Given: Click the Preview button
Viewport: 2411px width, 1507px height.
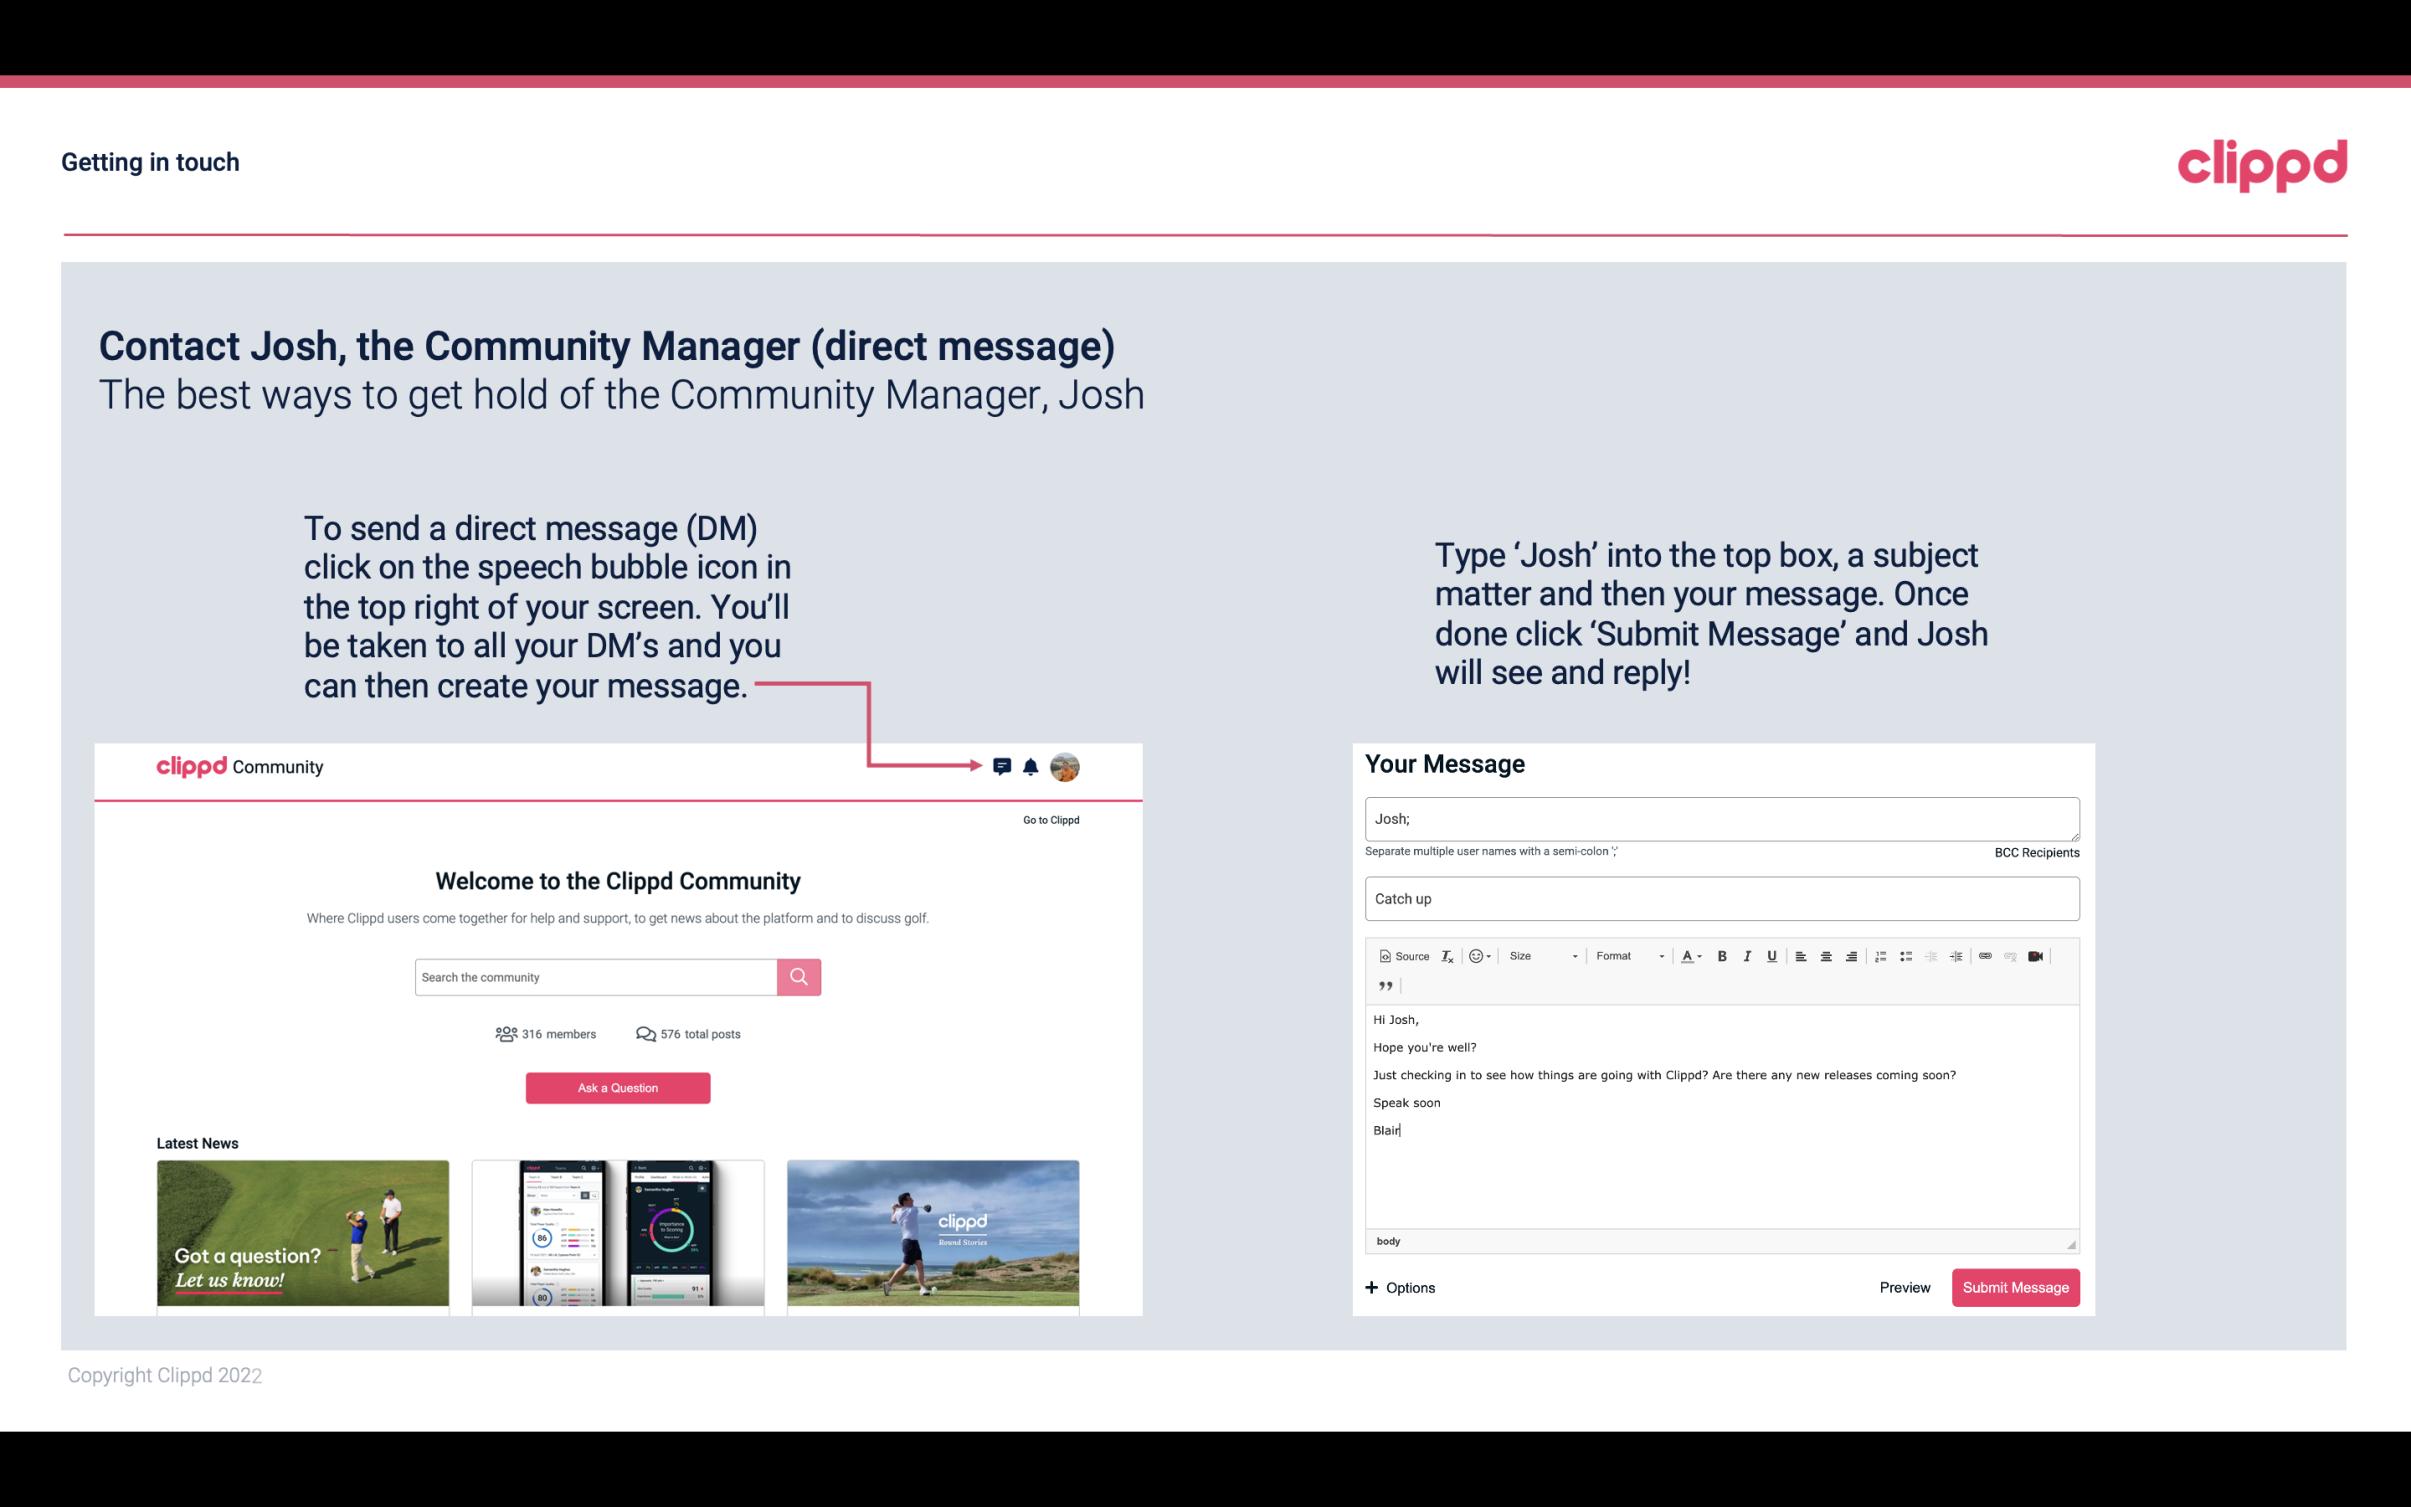Looking at the screenshot, I should pyautogui.click(x=1902, y=1287).
